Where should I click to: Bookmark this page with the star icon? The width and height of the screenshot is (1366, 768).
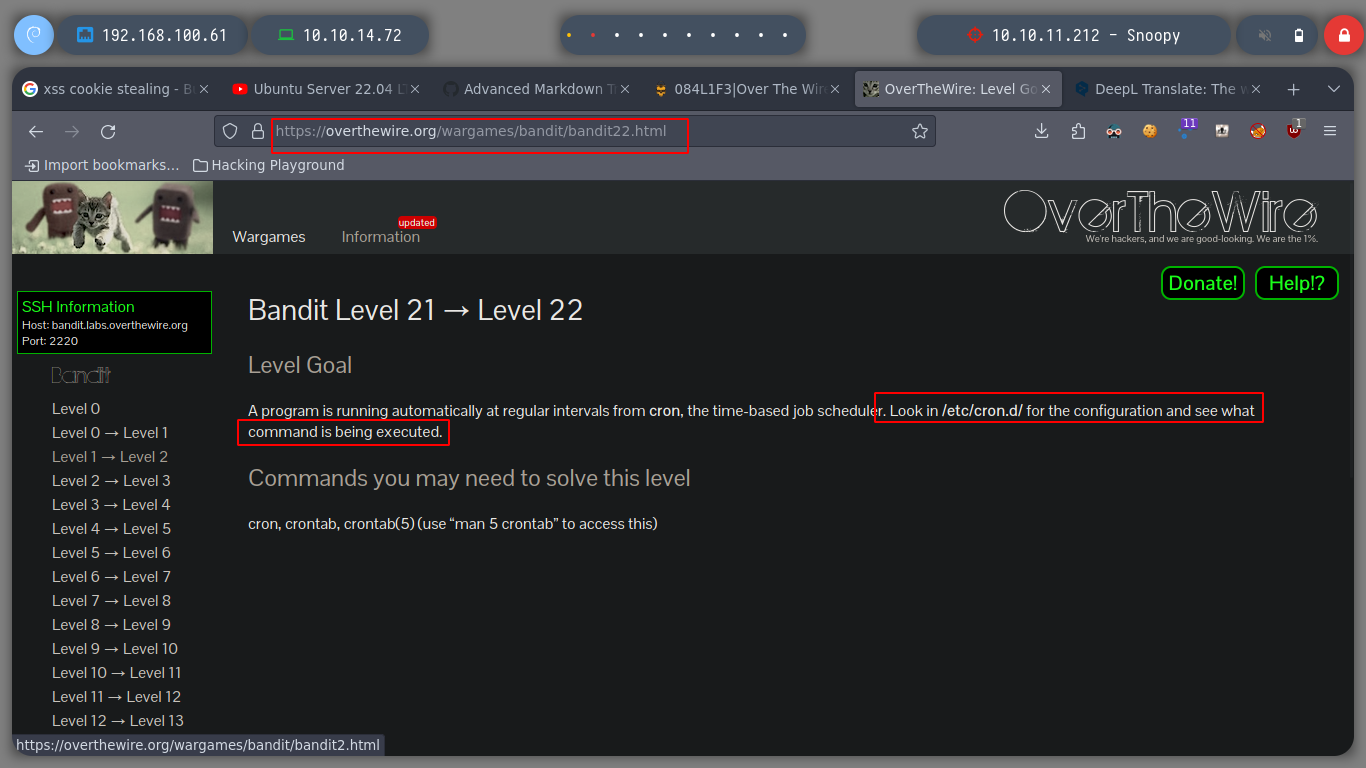[920, 131]
